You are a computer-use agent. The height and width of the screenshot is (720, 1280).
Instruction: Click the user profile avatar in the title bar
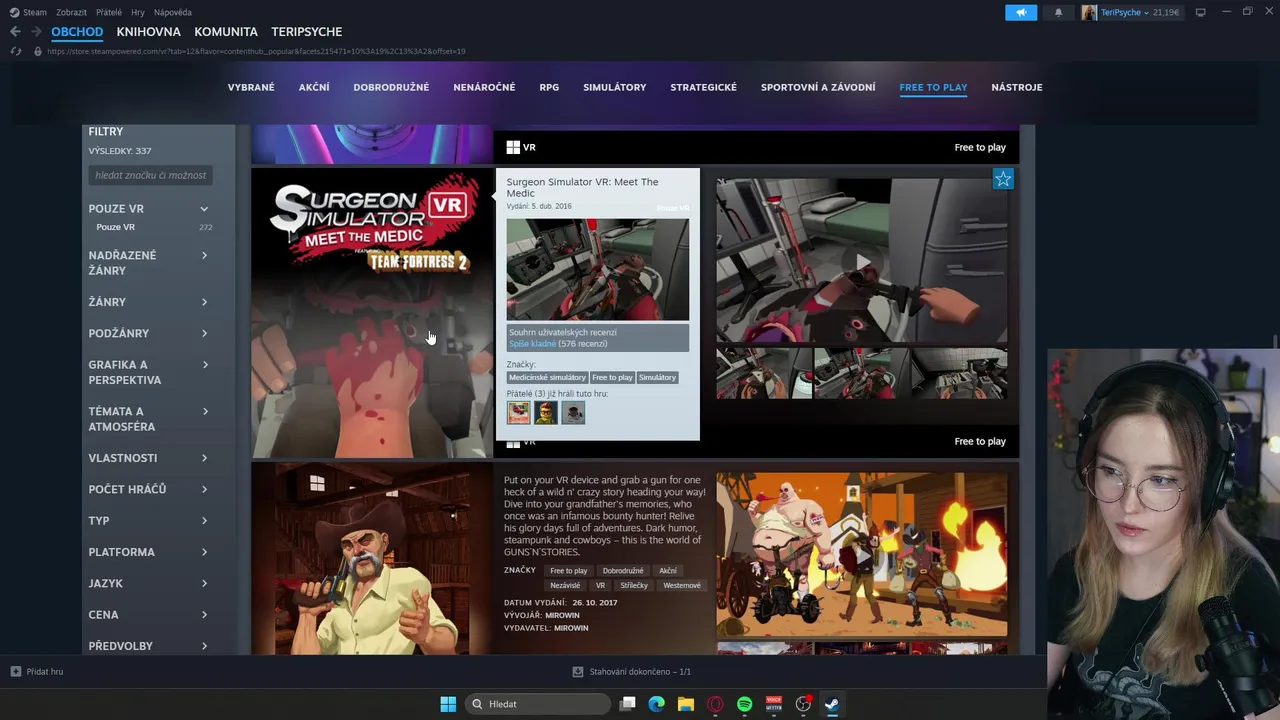[x=1089, y=12]
